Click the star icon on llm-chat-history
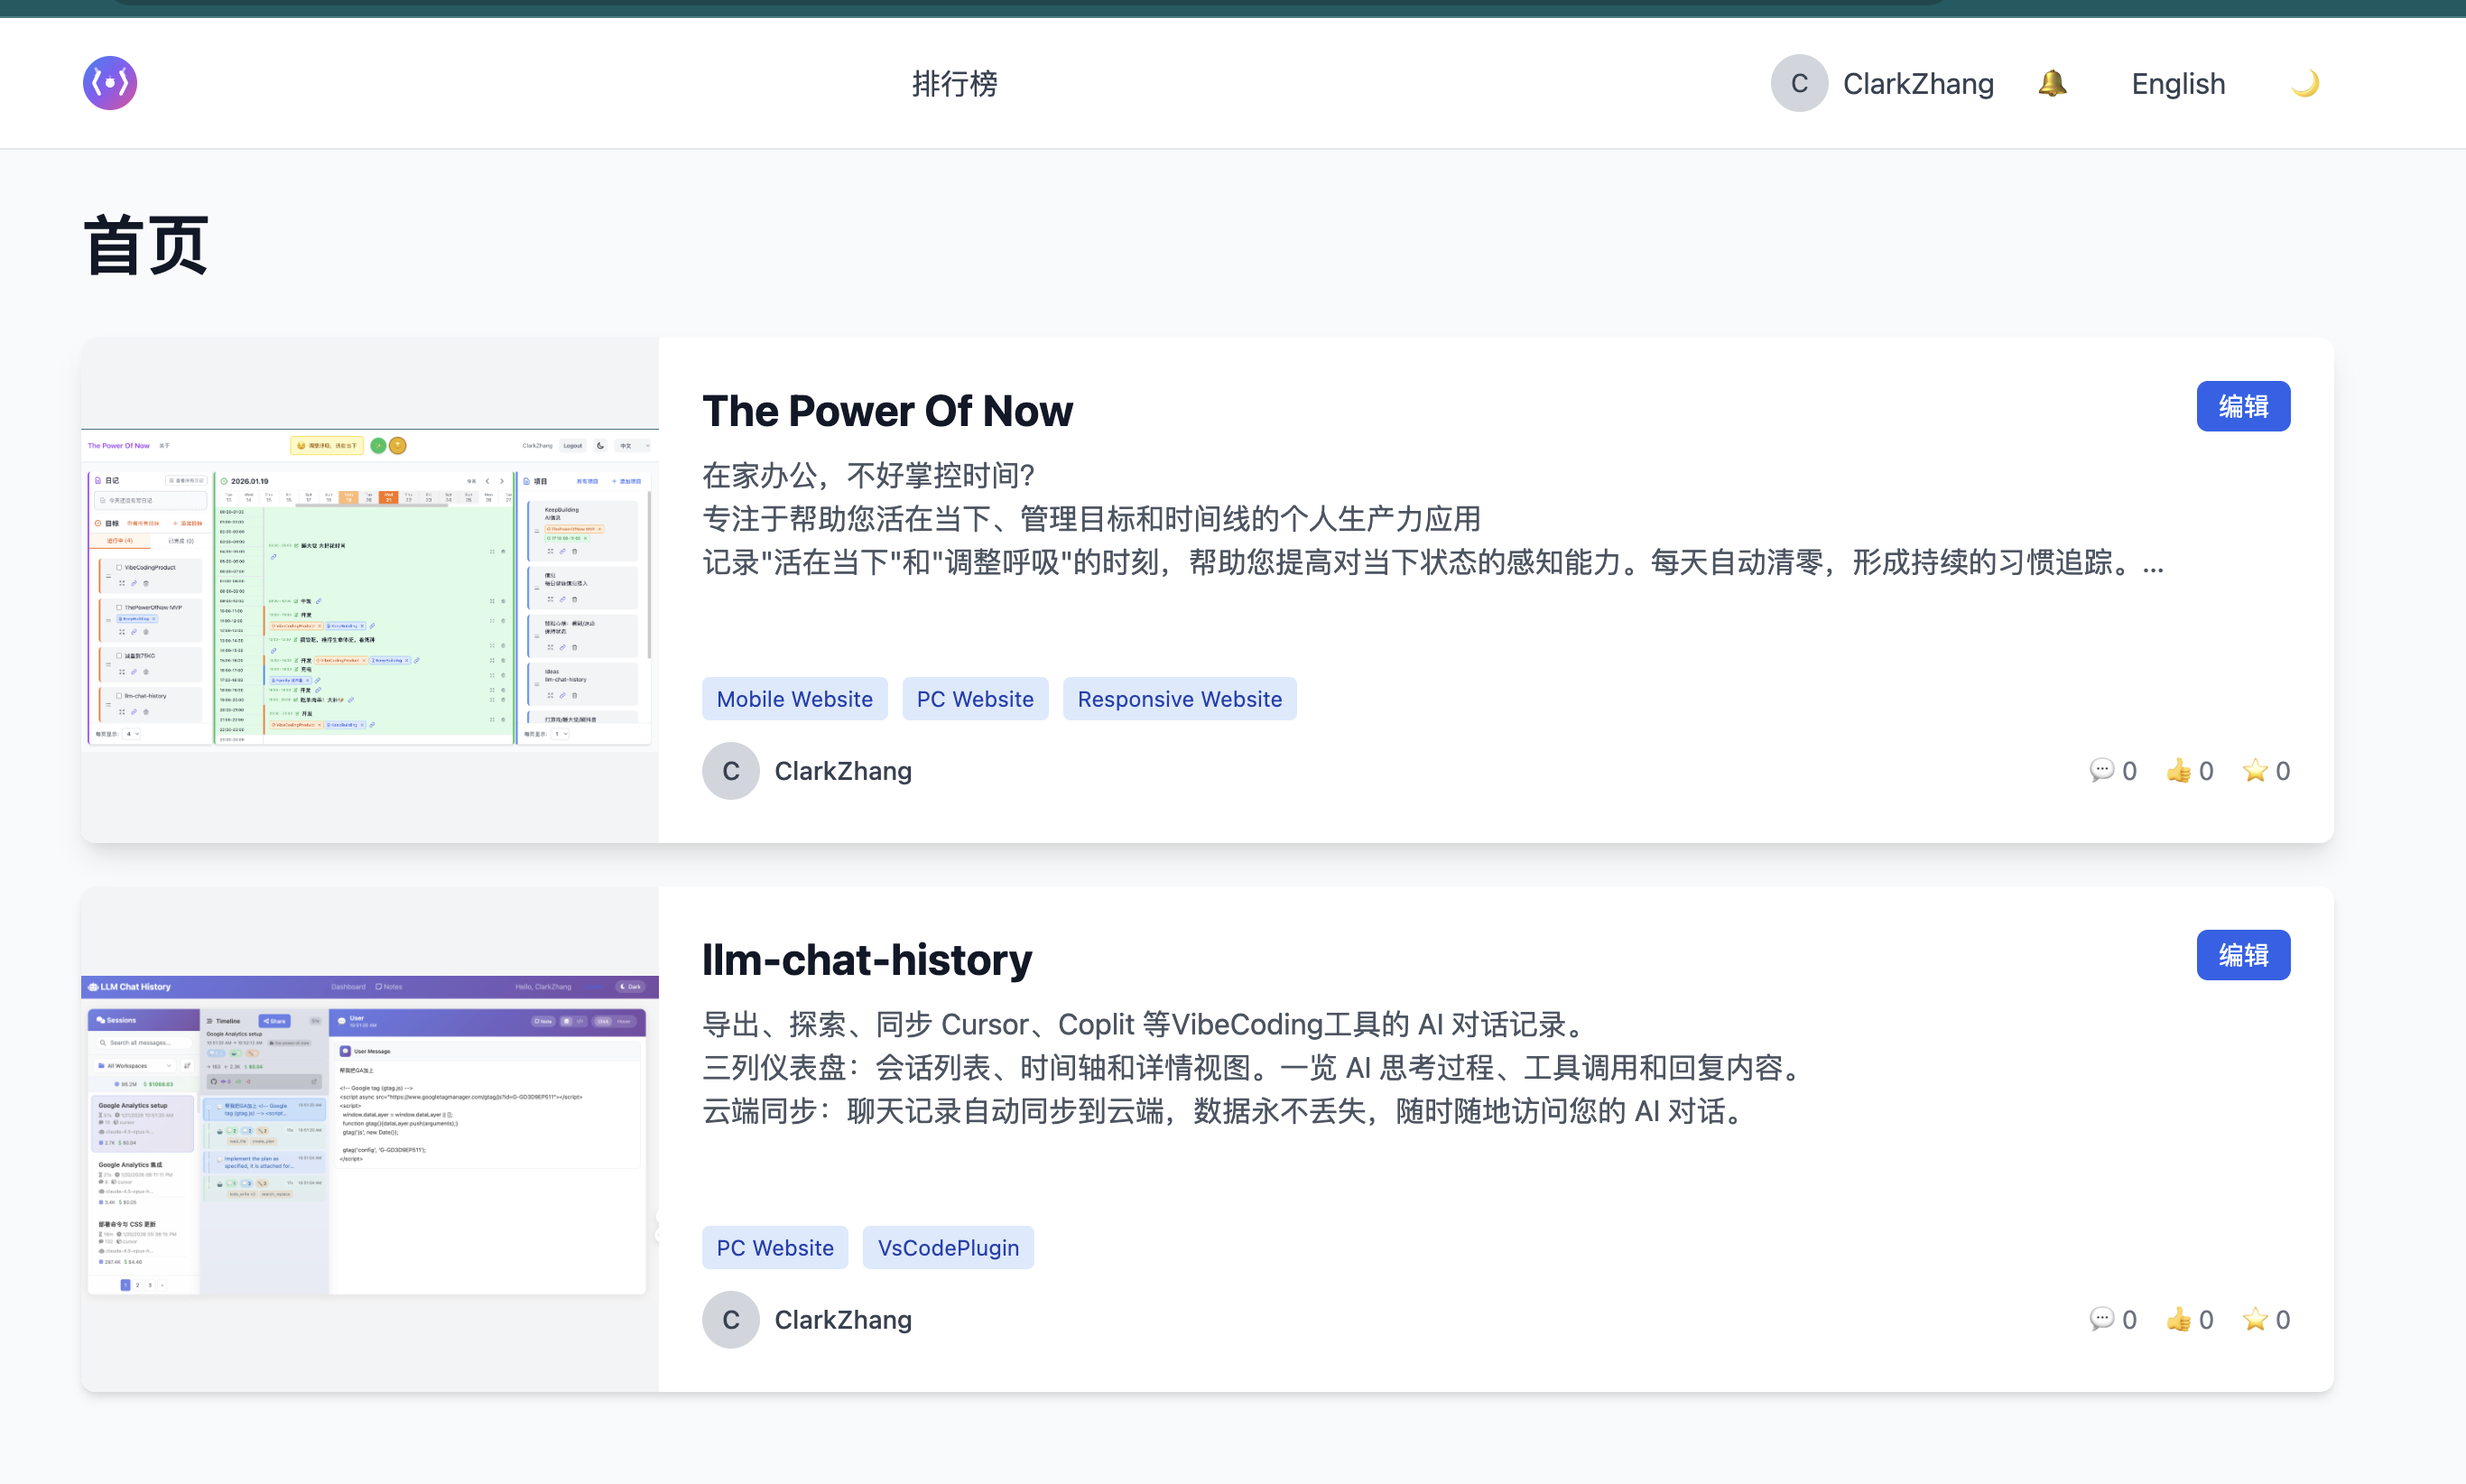The image size is (2466, 1484). [2255, 1319]
